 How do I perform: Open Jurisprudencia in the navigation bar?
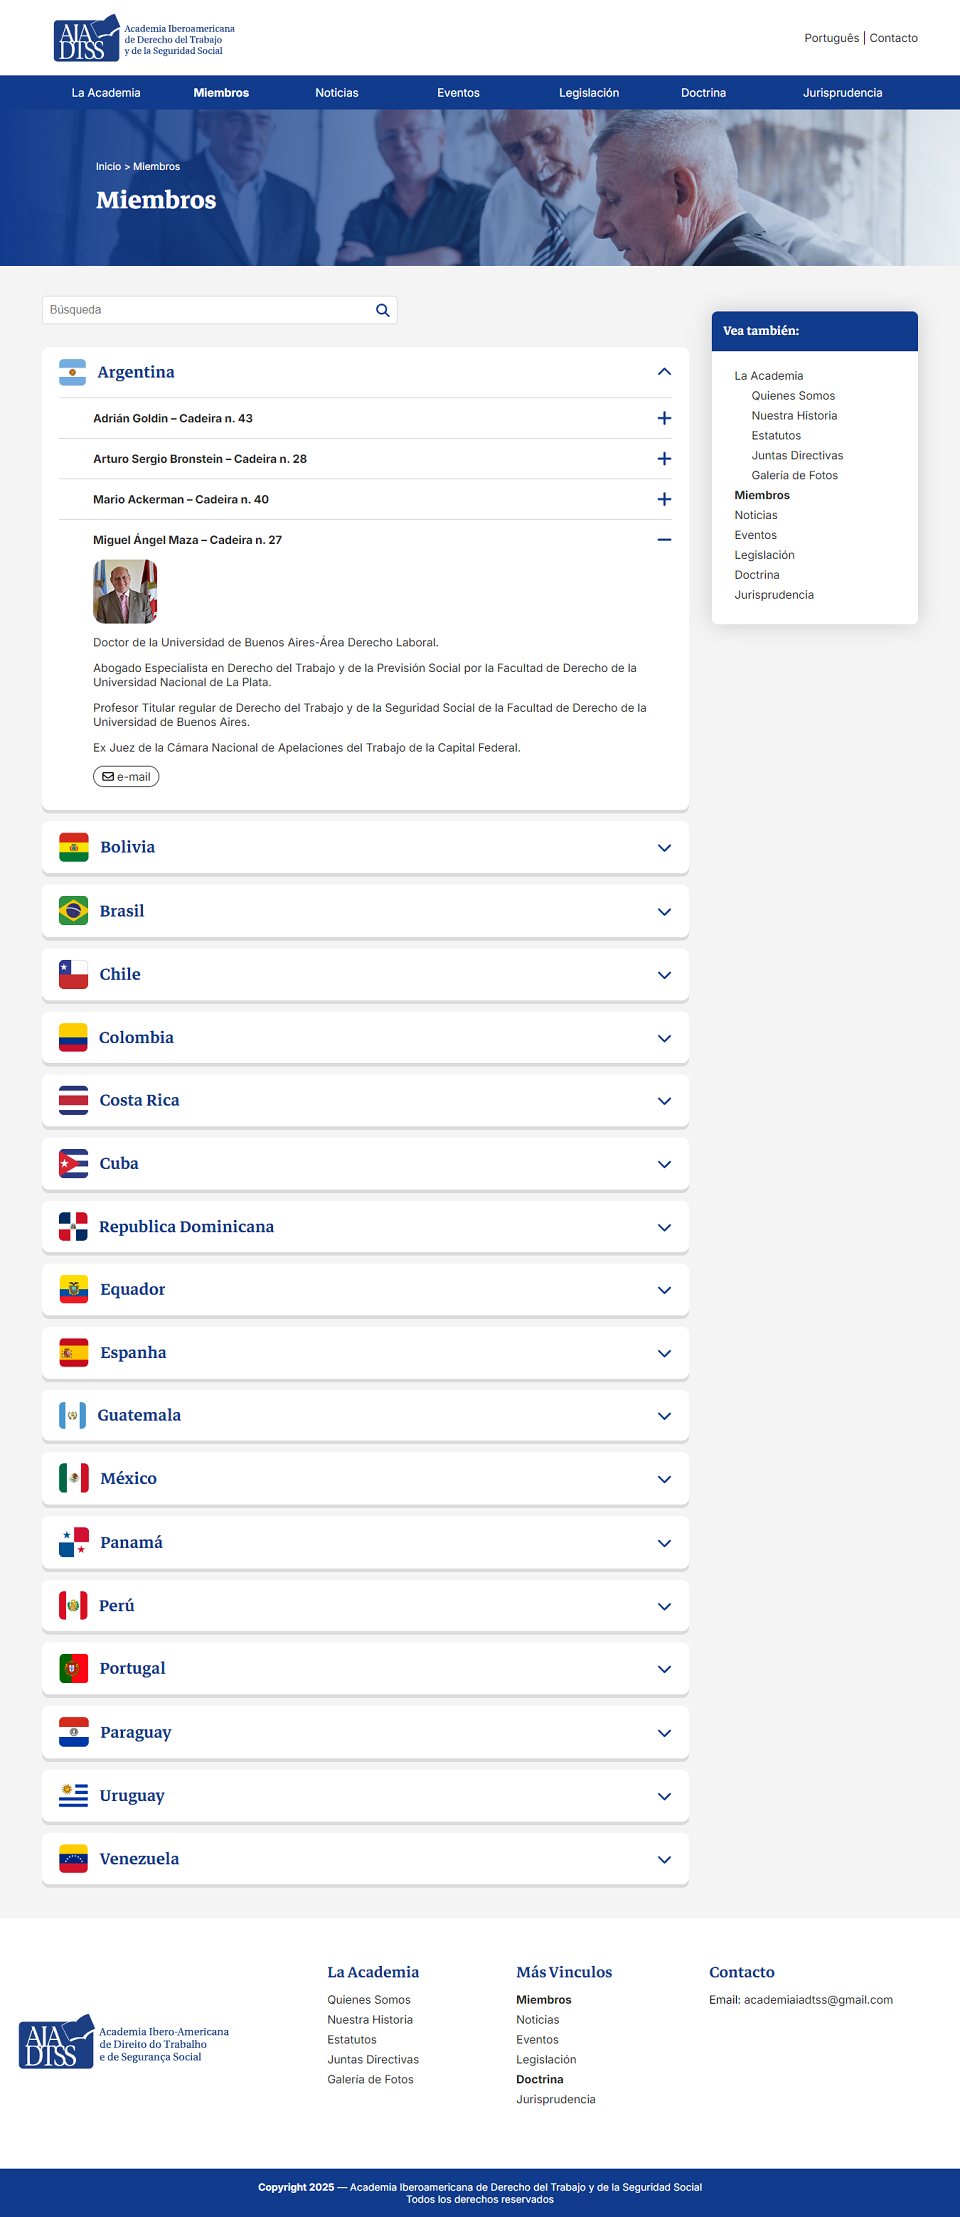click(x=842, y=93)
